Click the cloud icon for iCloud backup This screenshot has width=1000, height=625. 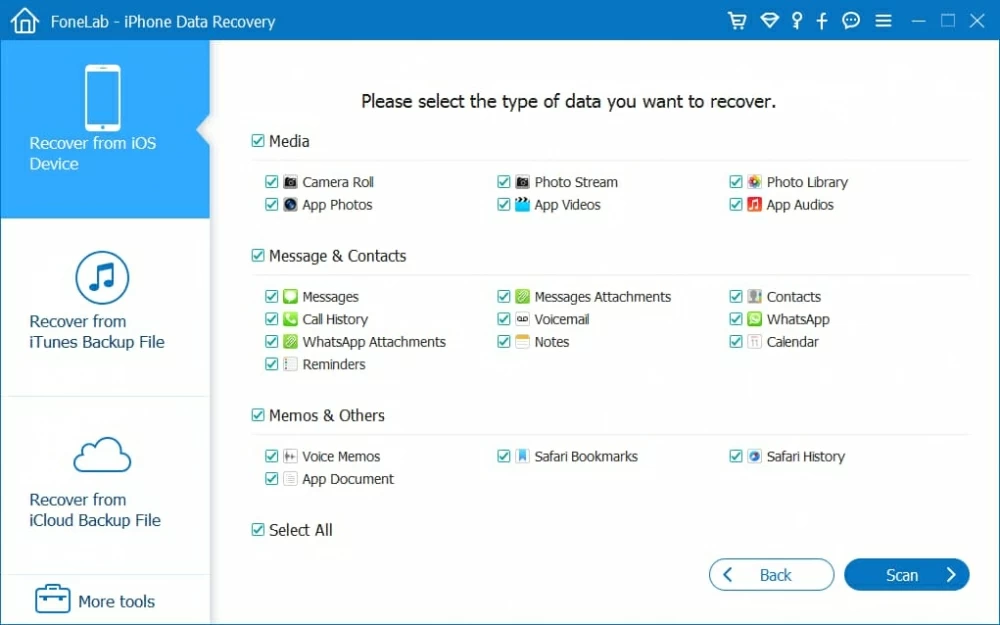[100, 455]
